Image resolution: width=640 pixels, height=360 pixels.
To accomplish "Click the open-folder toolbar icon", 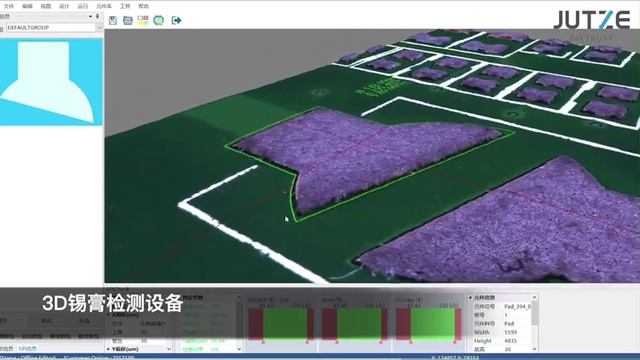I will point(128,20).
